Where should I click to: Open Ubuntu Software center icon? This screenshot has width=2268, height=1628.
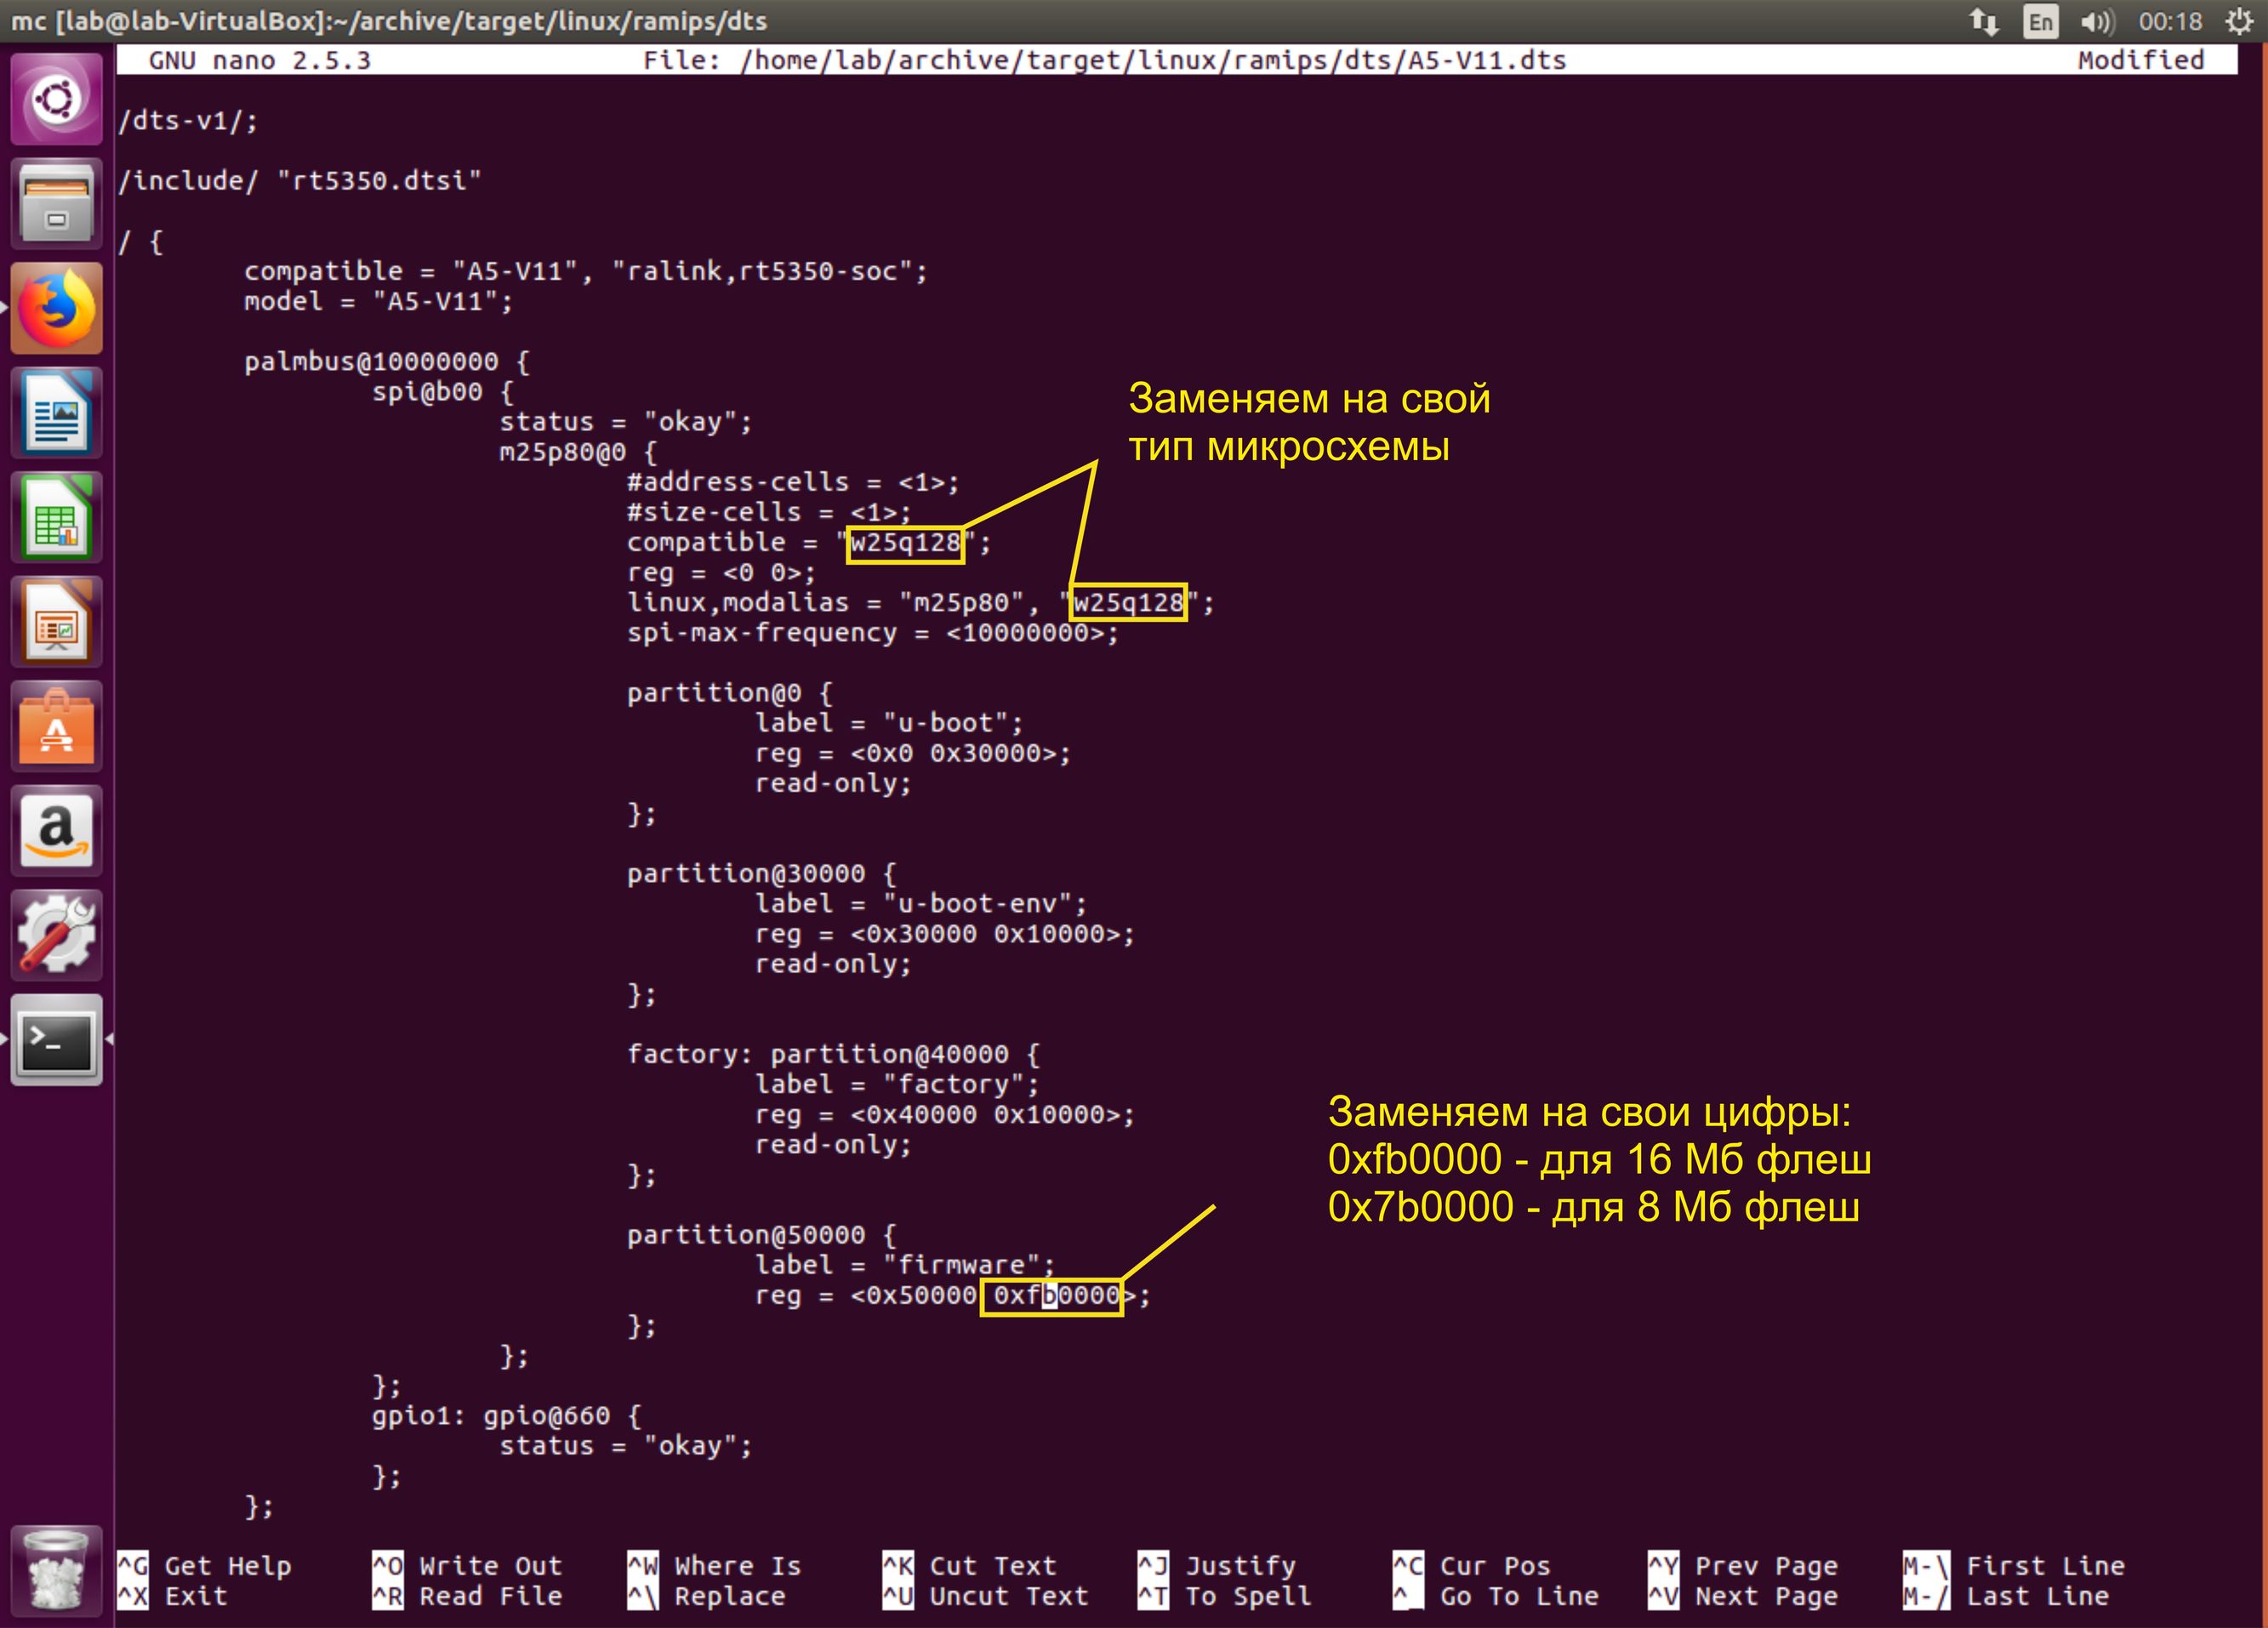pos(56,727)
